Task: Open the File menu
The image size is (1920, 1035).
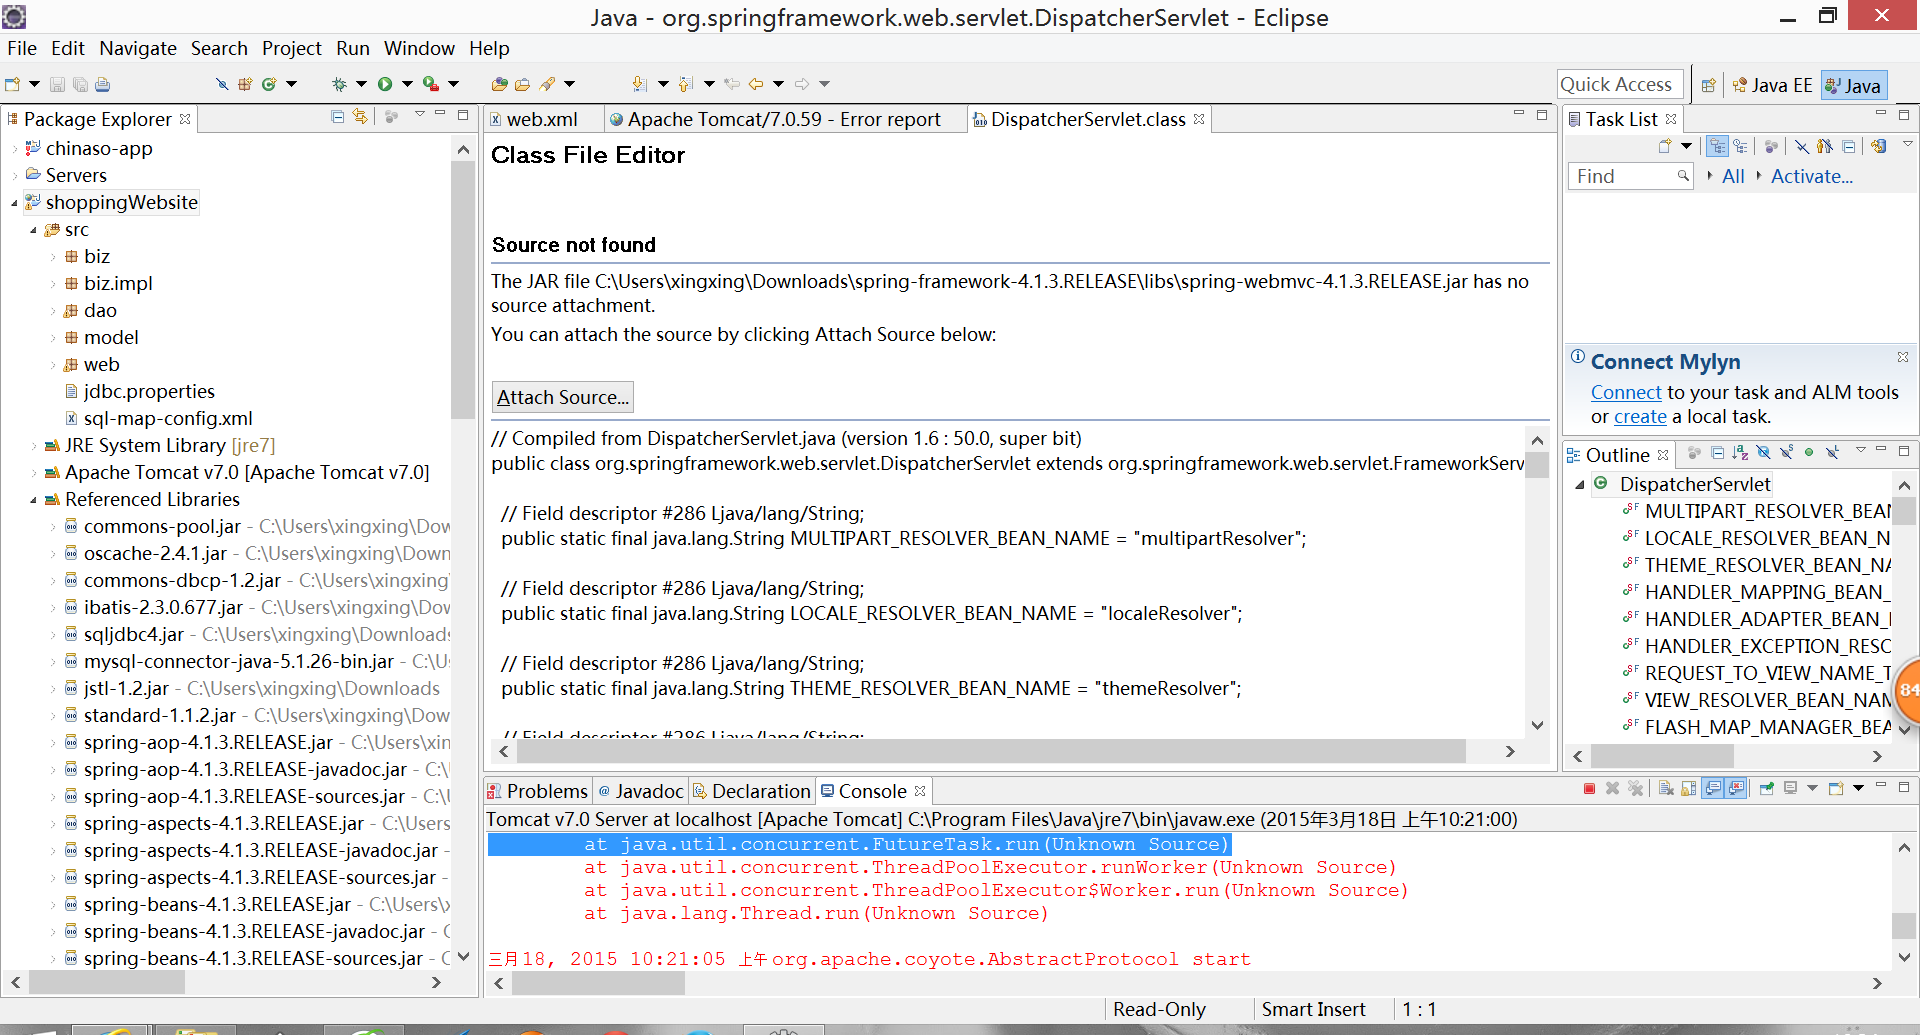Action: pos(22,48)
